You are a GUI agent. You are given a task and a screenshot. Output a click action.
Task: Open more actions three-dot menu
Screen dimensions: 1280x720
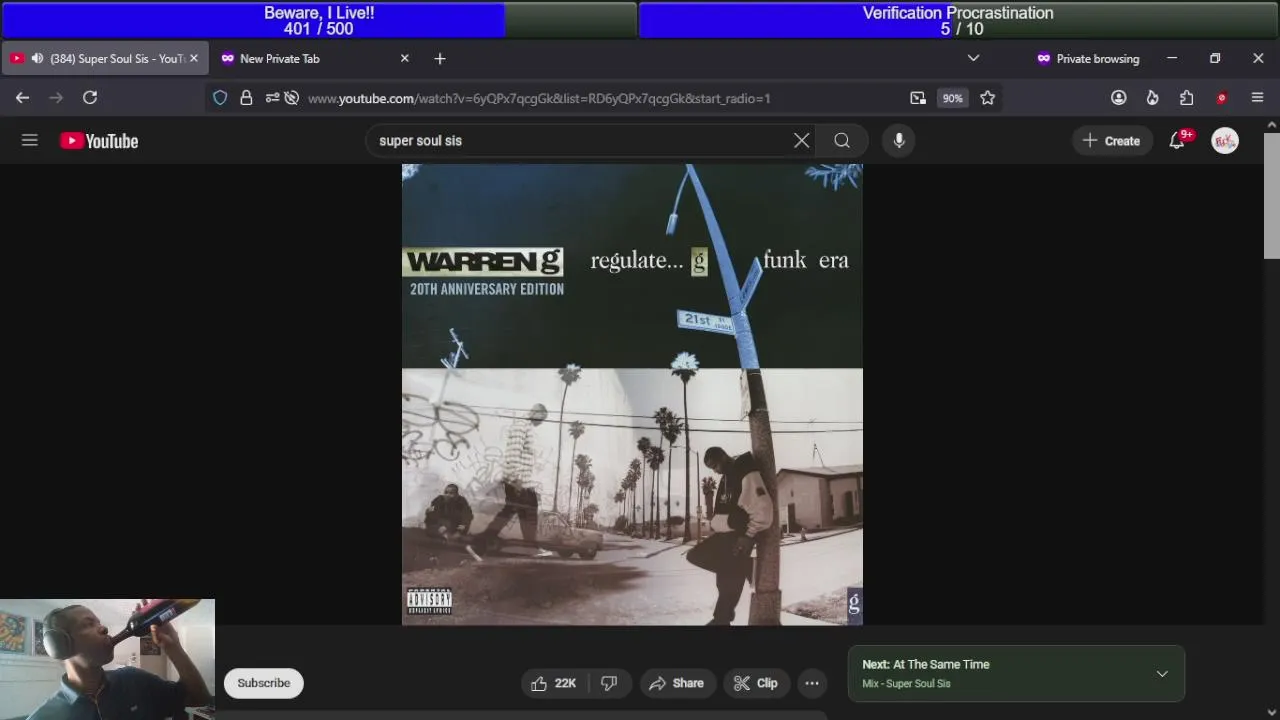812,683
